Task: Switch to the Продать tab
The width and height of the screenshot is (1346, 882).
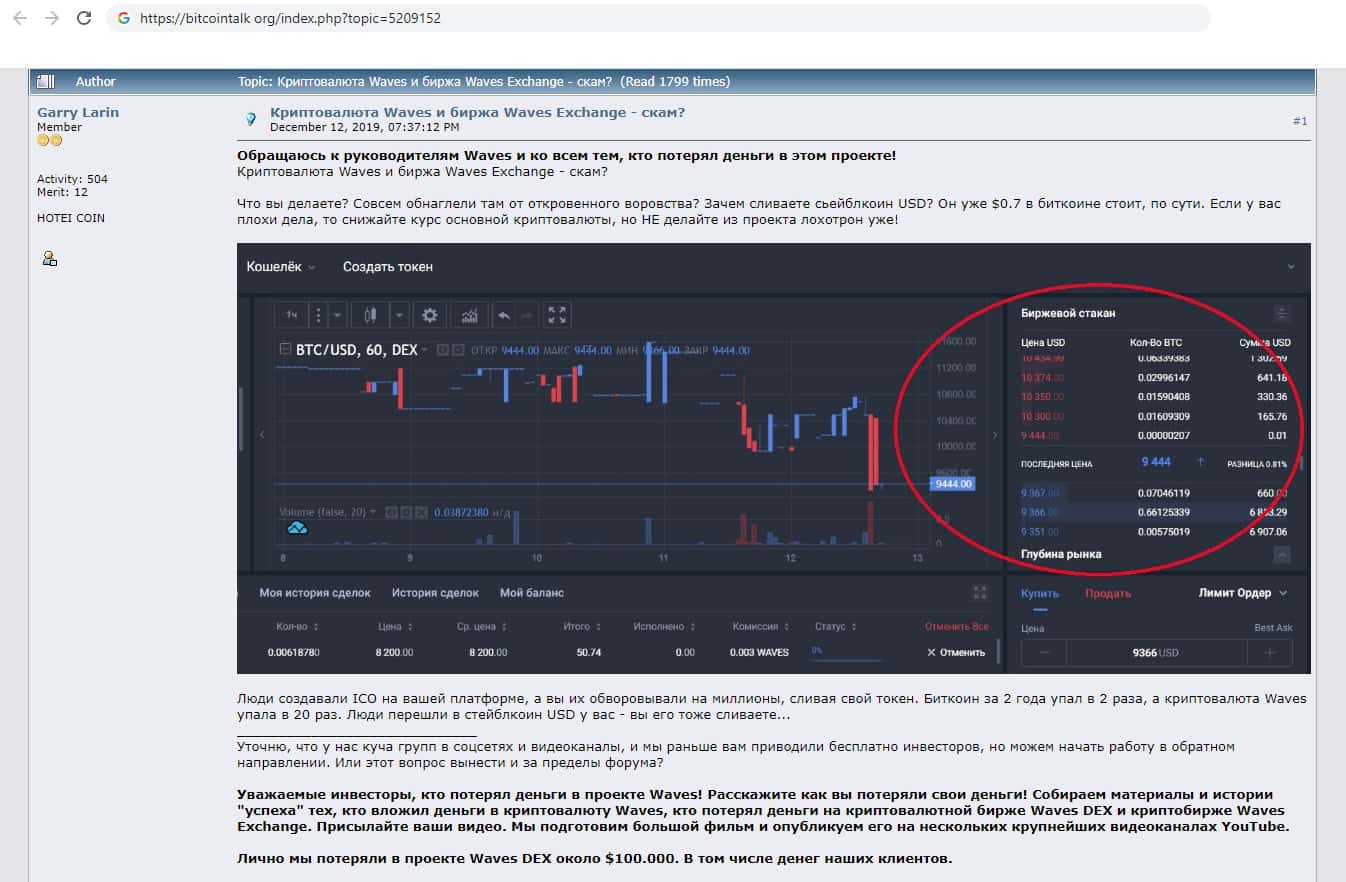Action: pyautogui.click(x=1108, y=593)
